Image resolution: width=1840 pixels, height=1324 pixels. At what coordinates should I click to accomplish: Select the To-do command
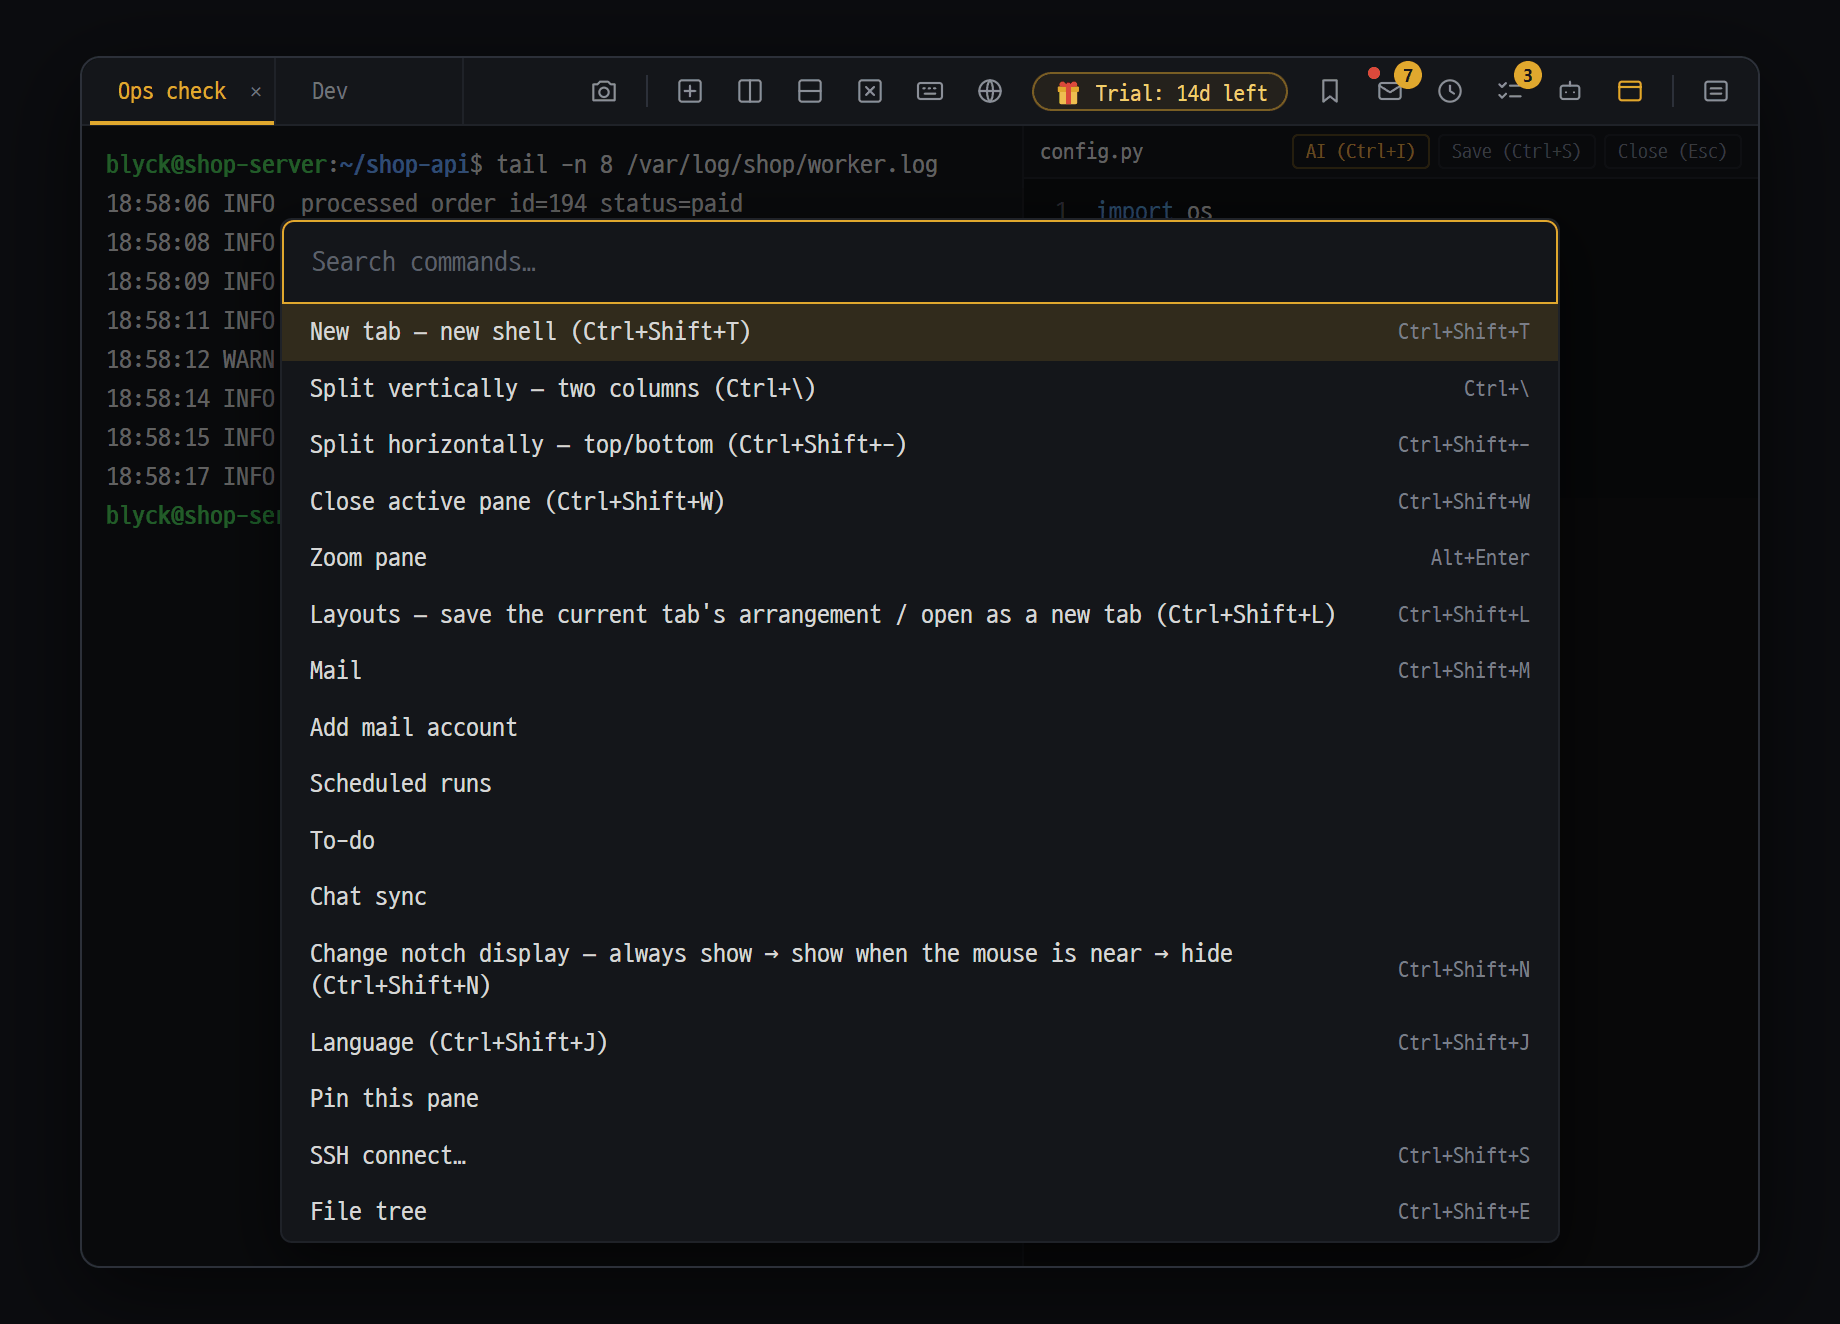click(x=920, y=841)
